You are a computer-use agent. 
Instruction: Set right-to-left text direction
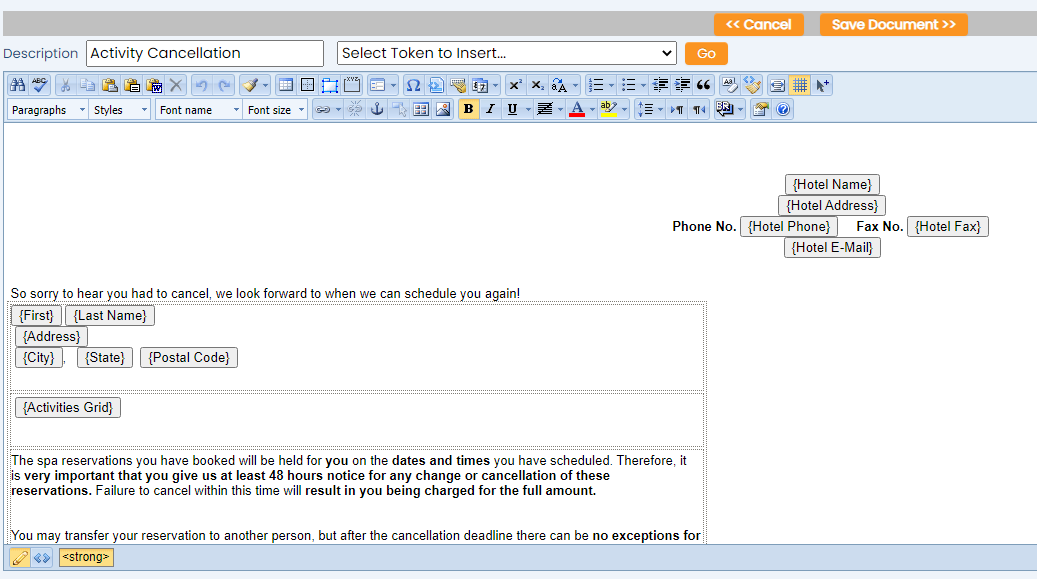(699, 110)
